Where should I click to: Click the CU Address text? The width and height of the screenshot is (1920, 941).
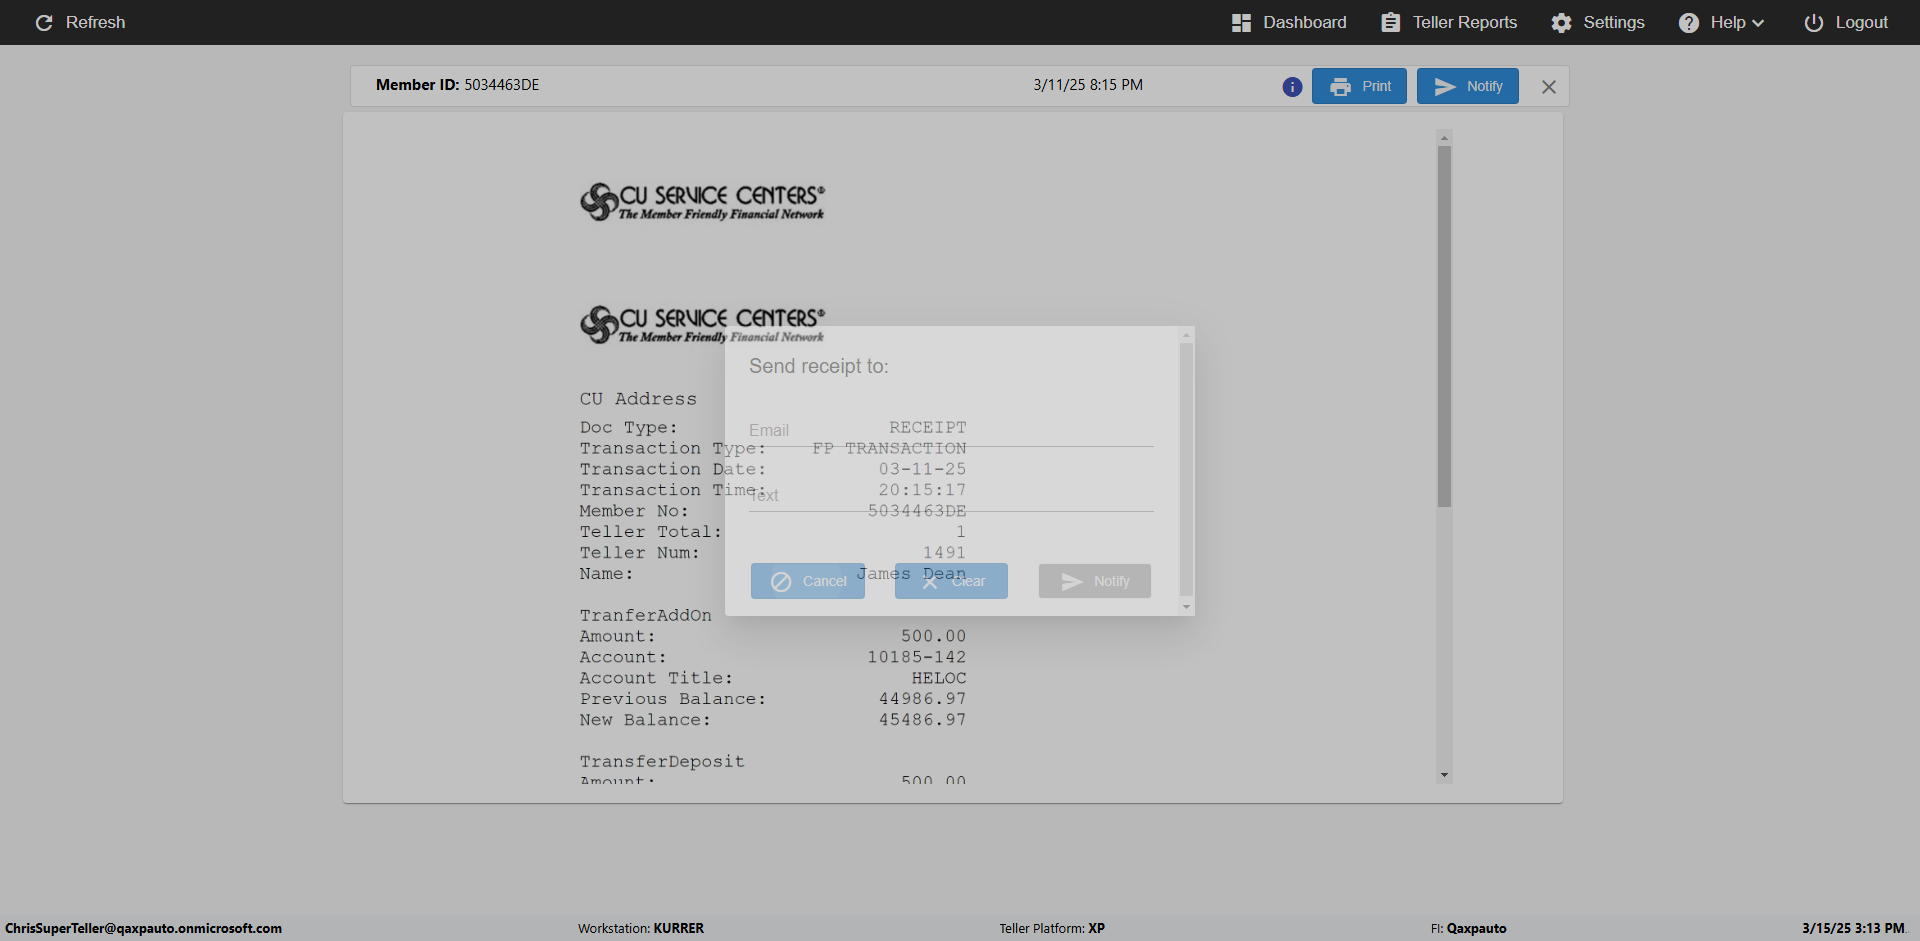tap(638, 399)
